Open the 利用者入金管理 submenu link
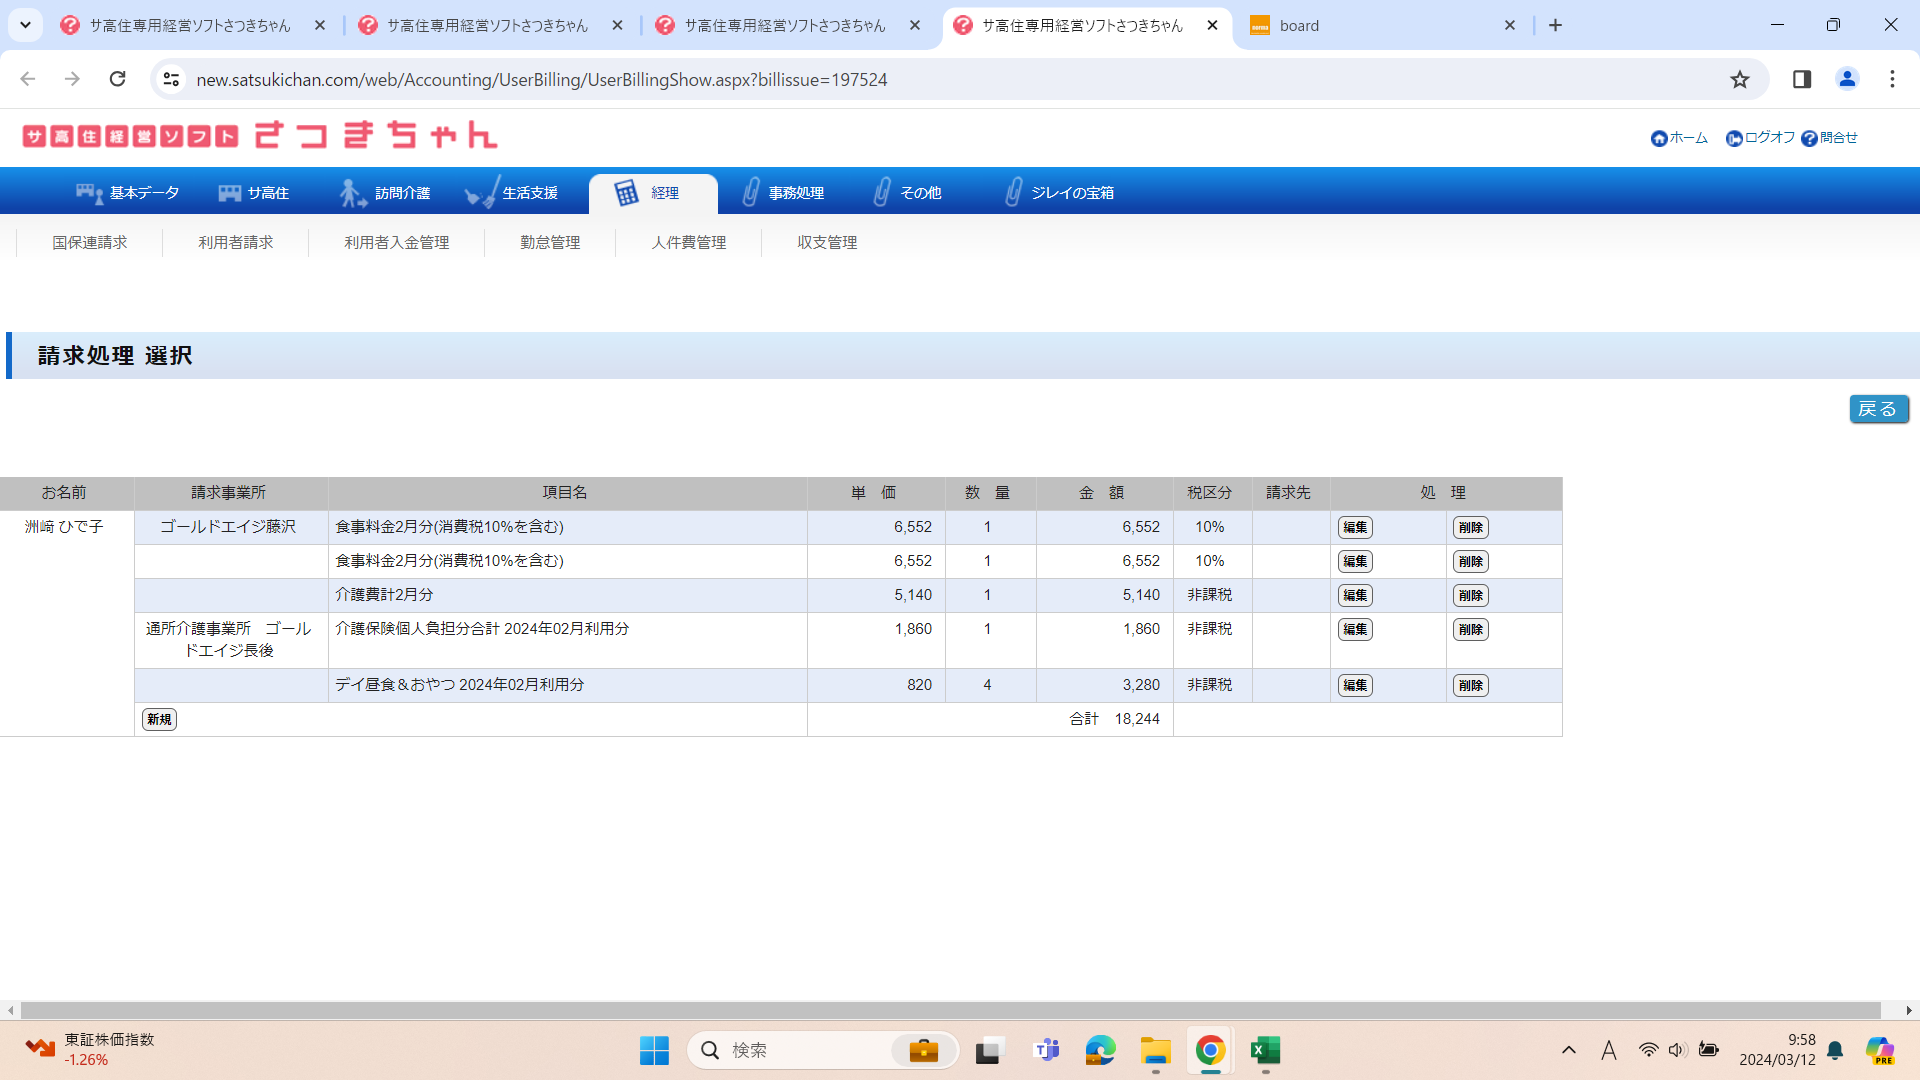Image resolution: width=1920 pixels, height=1080 pixels. click(396, 242)
